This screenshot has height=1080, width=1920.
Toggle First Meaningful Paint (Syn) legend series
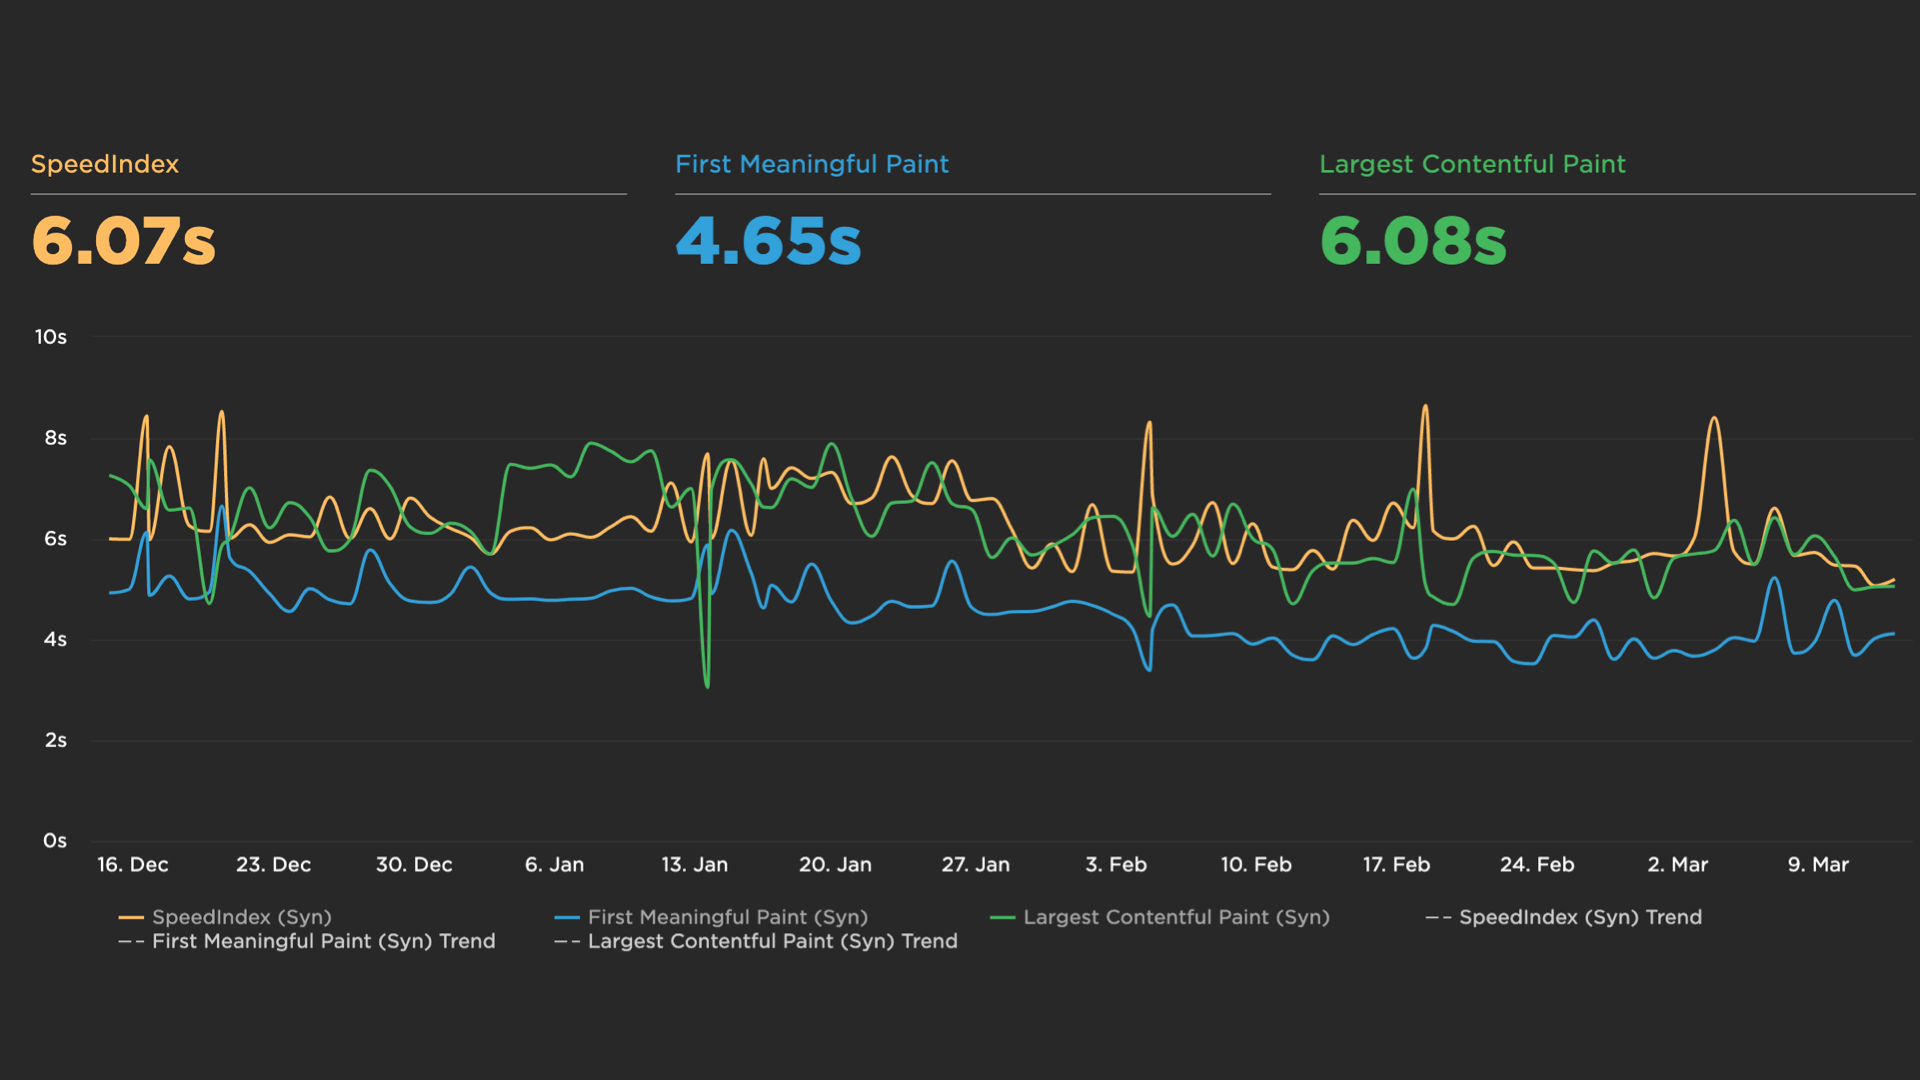(x=727, y=917)
